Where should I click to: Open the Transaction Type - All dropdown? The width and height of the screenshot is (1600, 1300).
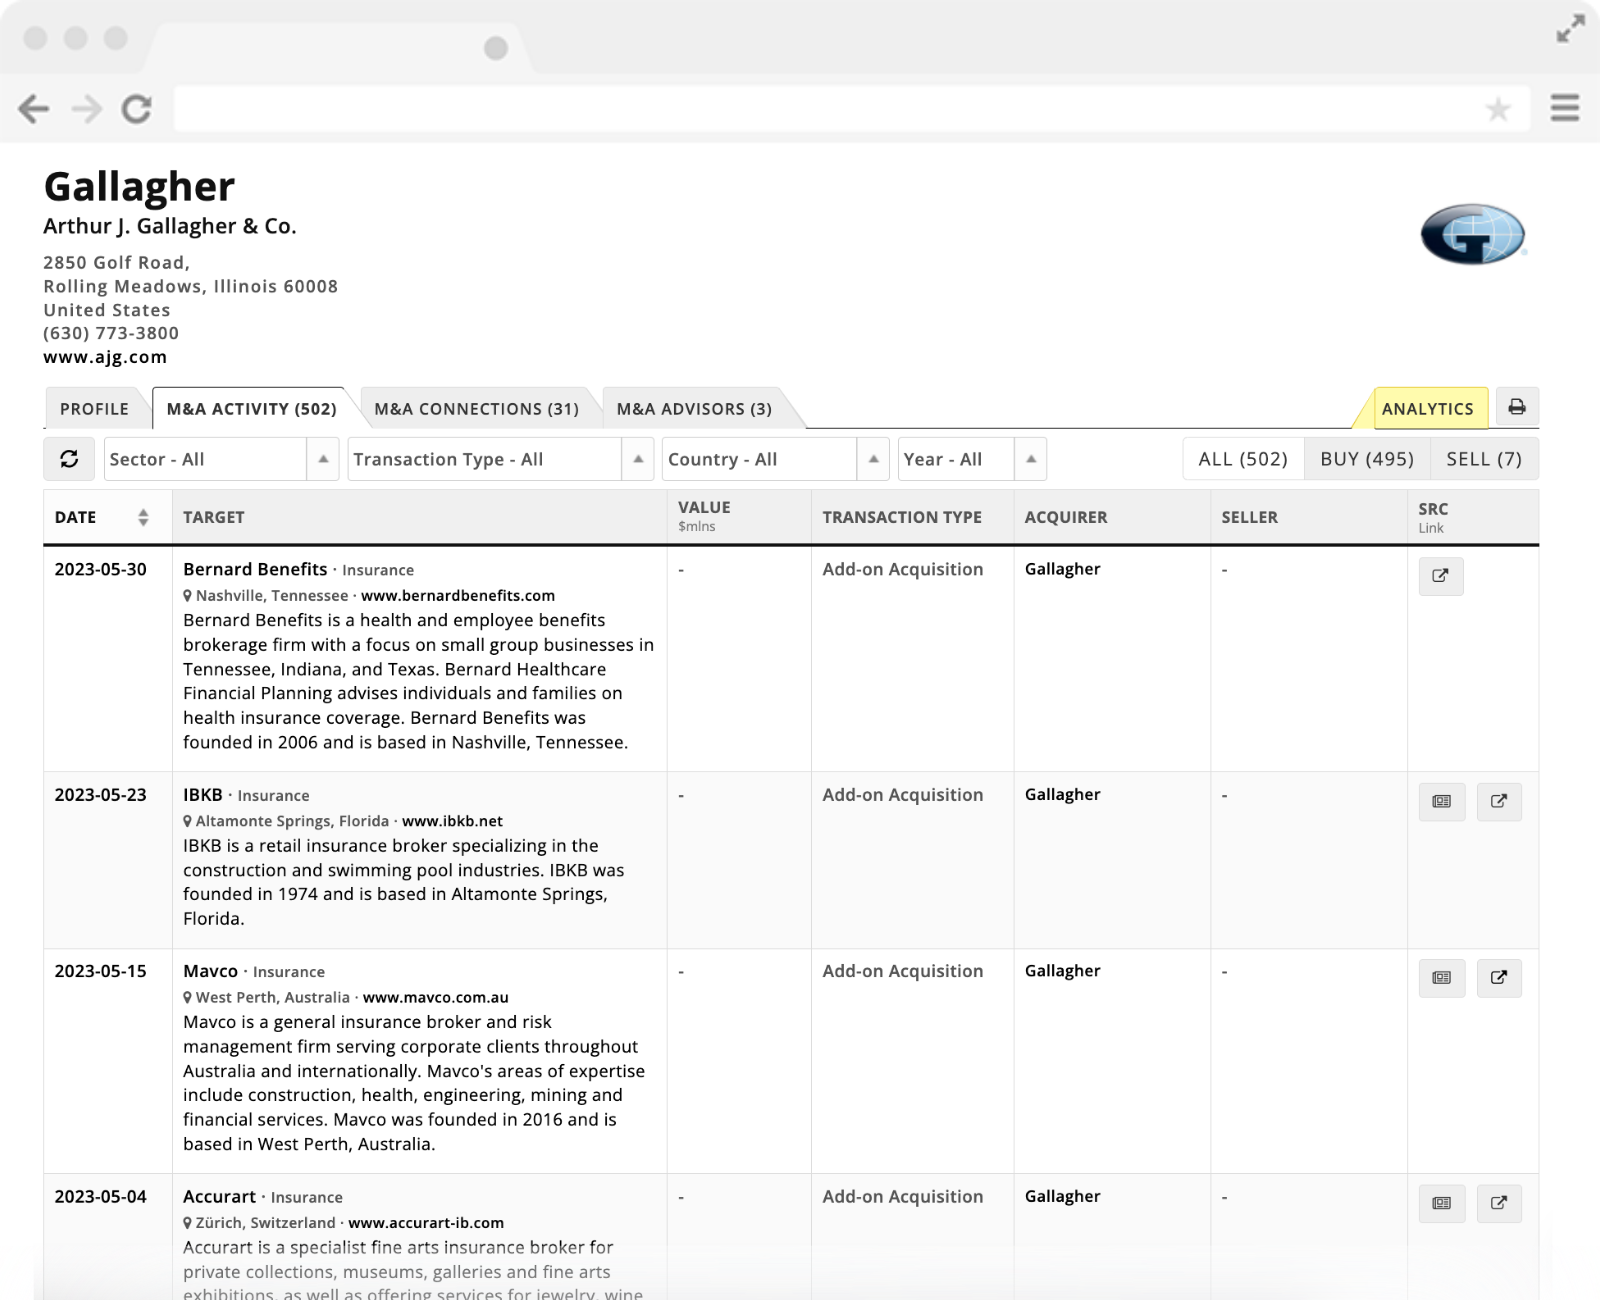(x=500, y=459)
